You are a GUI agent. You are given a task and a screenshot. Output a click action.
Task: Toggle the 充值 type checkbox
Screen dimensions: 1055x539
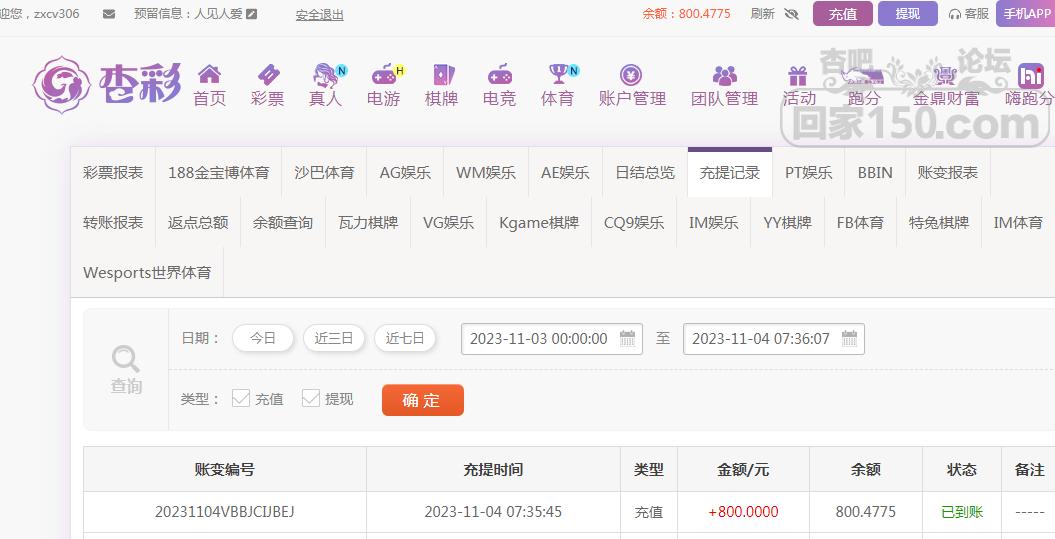[x=241, y=398]
